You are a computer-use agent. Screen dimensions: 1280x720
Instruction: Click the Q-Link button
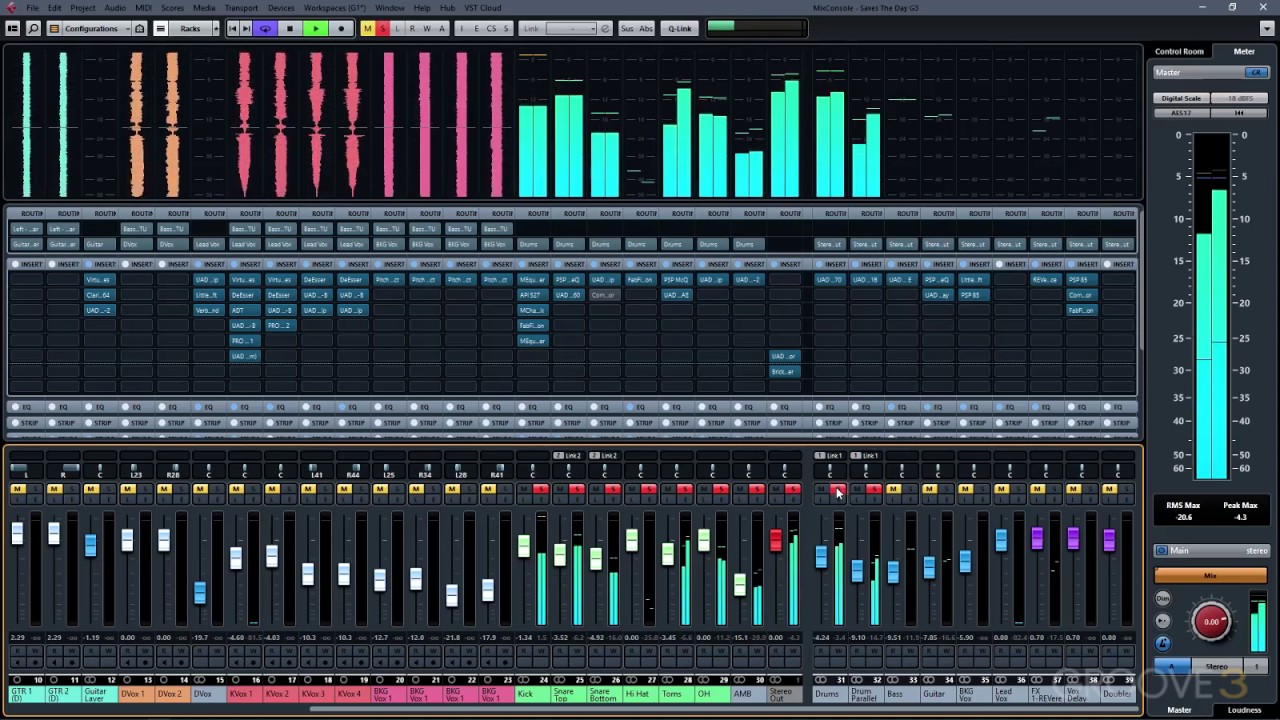[680, 28]
